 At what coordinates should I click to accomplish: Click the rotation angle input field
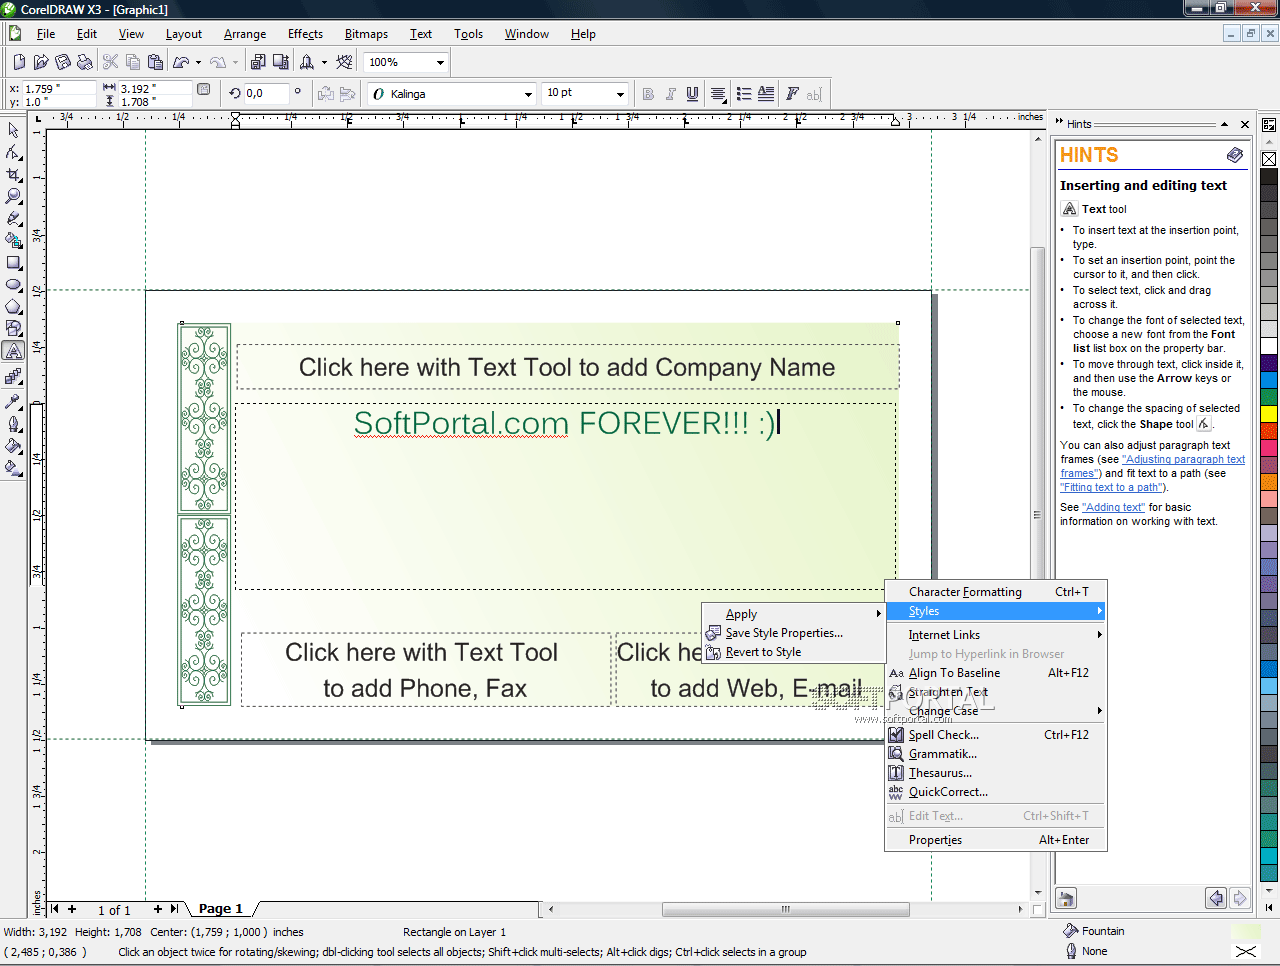click(x=265, y=94)
